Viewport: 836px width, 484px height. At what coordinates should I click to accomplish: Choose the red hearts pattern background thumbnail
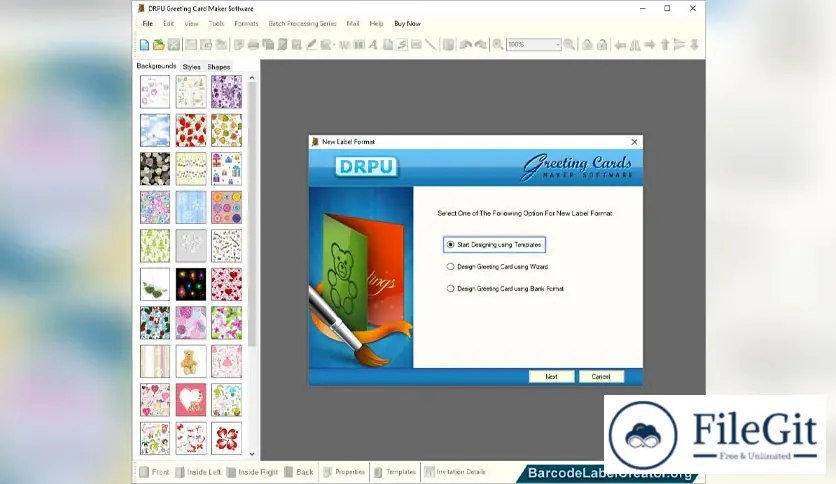pos(226,284)
